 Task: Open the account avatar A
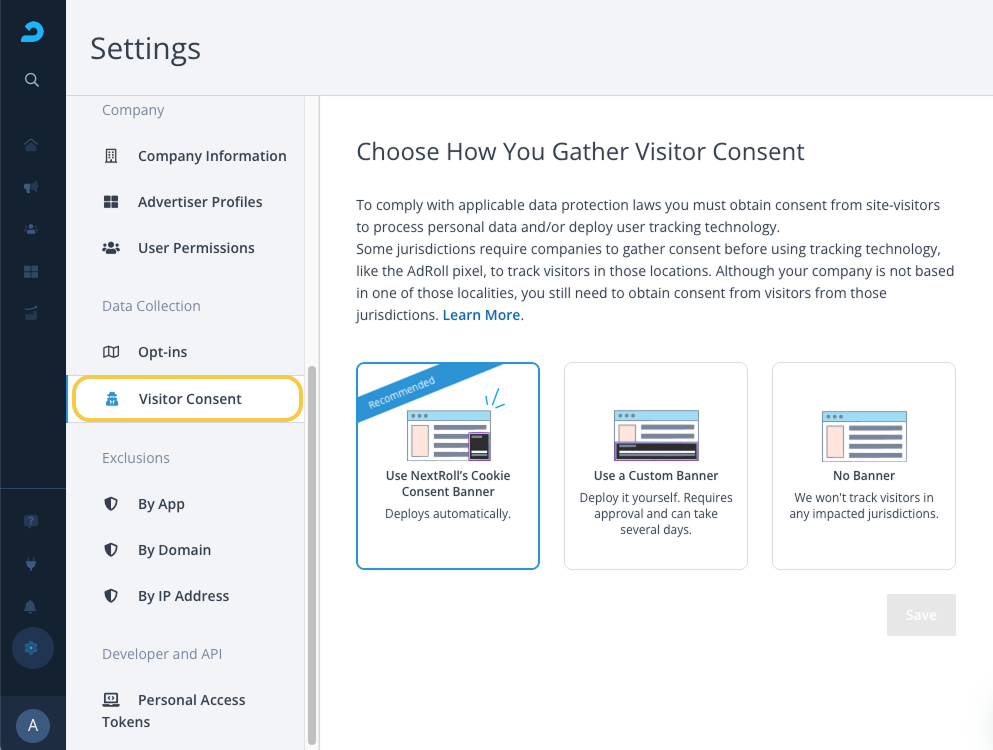pyautogui.click(x=33, y=725)
